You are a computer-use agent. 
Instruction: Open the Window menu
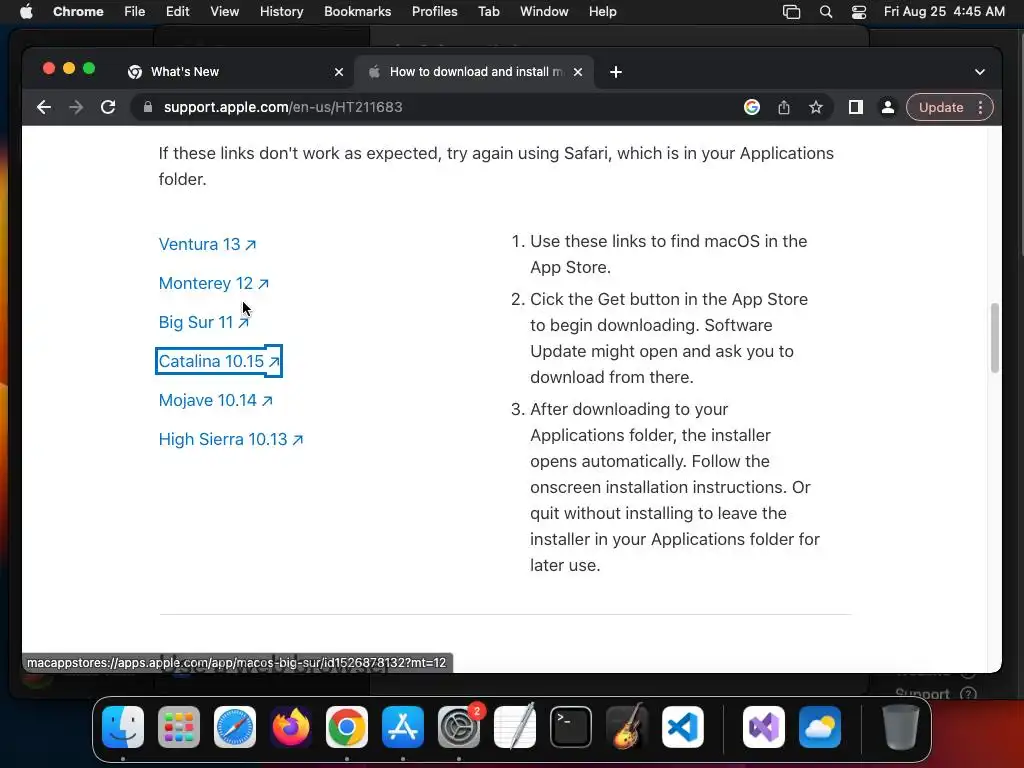pyautogui.click(x=544, y=12)
